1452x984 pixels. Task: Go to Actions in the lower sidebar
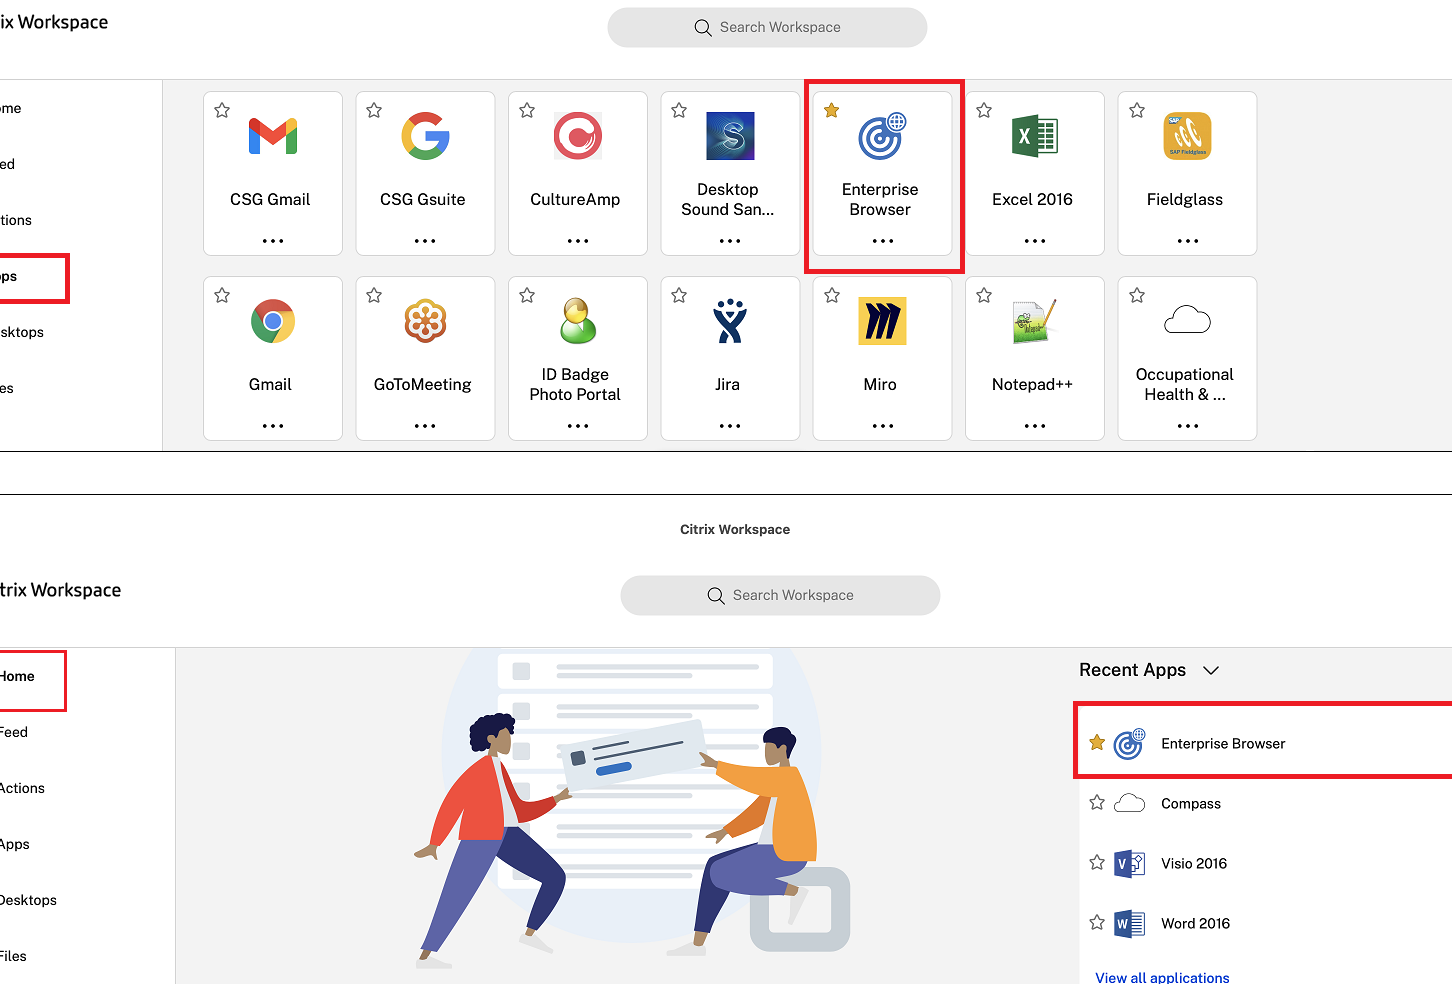(x=22, y=788)
